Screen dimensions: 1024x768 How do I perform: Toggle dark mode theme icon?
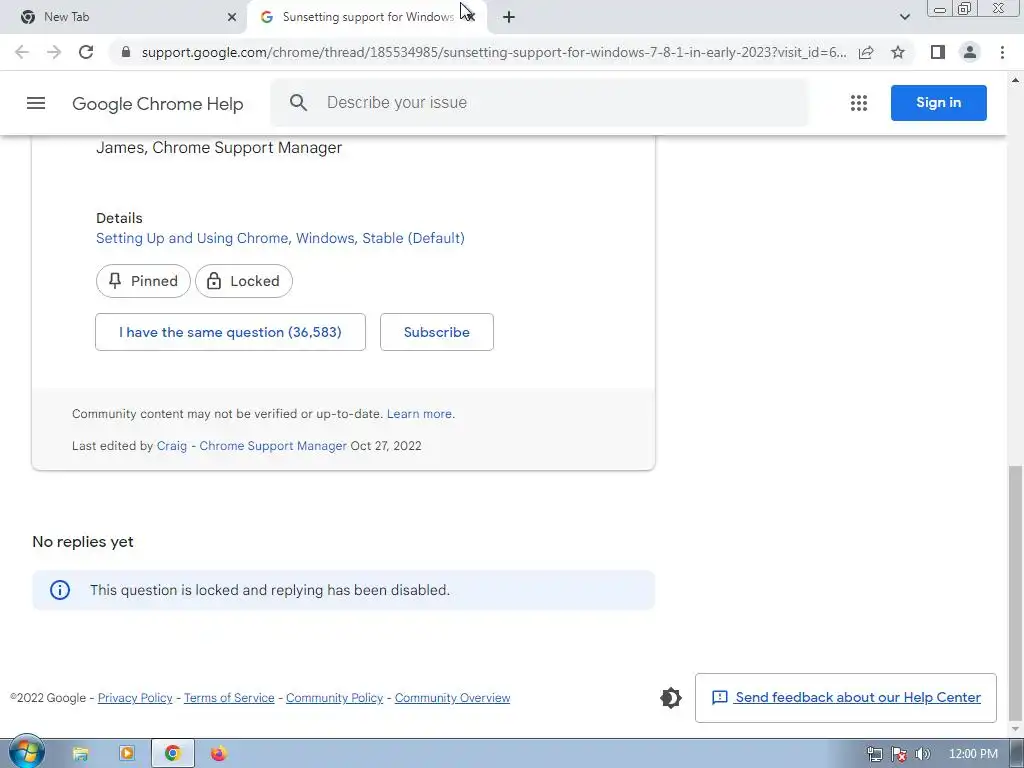pos(671,697)
